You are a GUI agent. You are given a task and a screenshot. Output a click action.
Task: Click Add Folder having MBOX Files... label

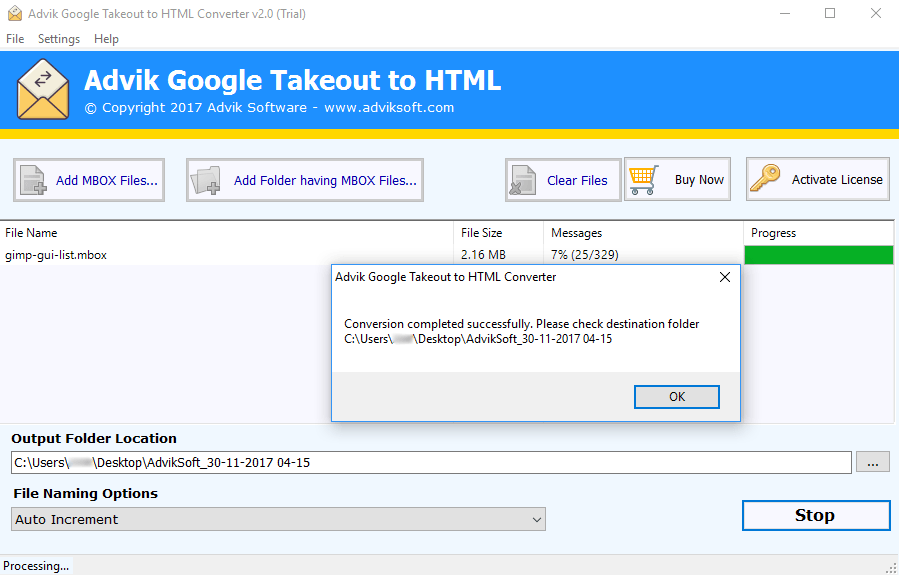pos(325,181)
